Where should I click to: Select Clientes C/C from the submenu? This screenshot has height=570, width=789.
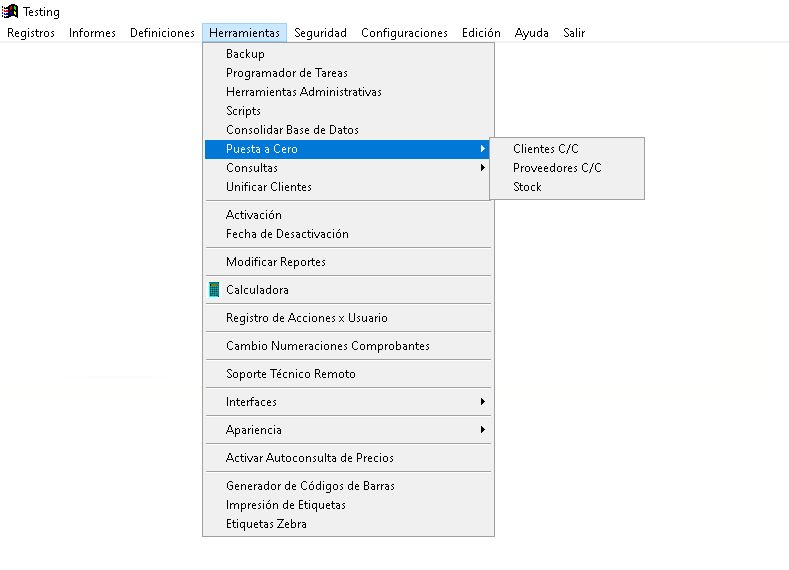545,149
